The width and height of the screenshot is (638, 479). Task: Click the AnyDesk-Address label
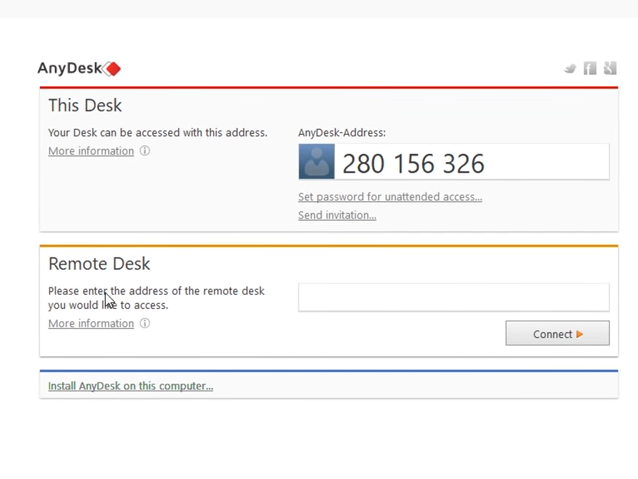[x=342, y=133]
